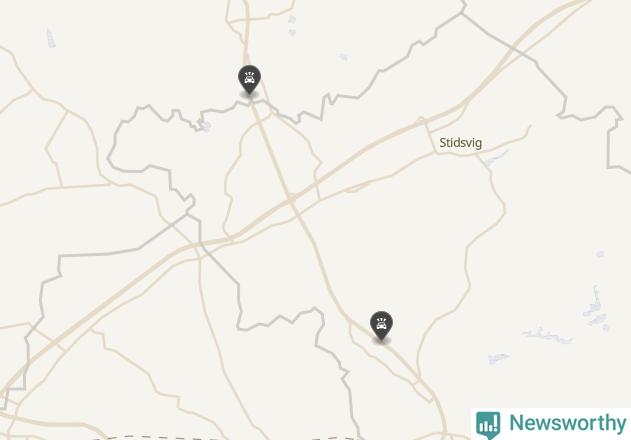Click the motorway crossing at map center
The image size is (631, 440).
click(291, 200)
